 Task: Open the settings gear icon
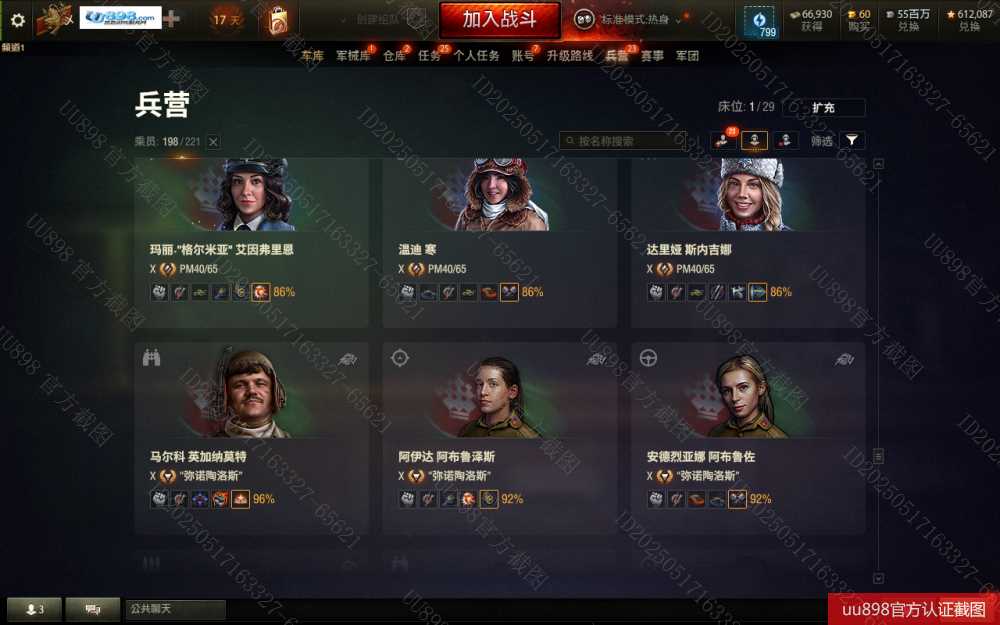point(18,20)
